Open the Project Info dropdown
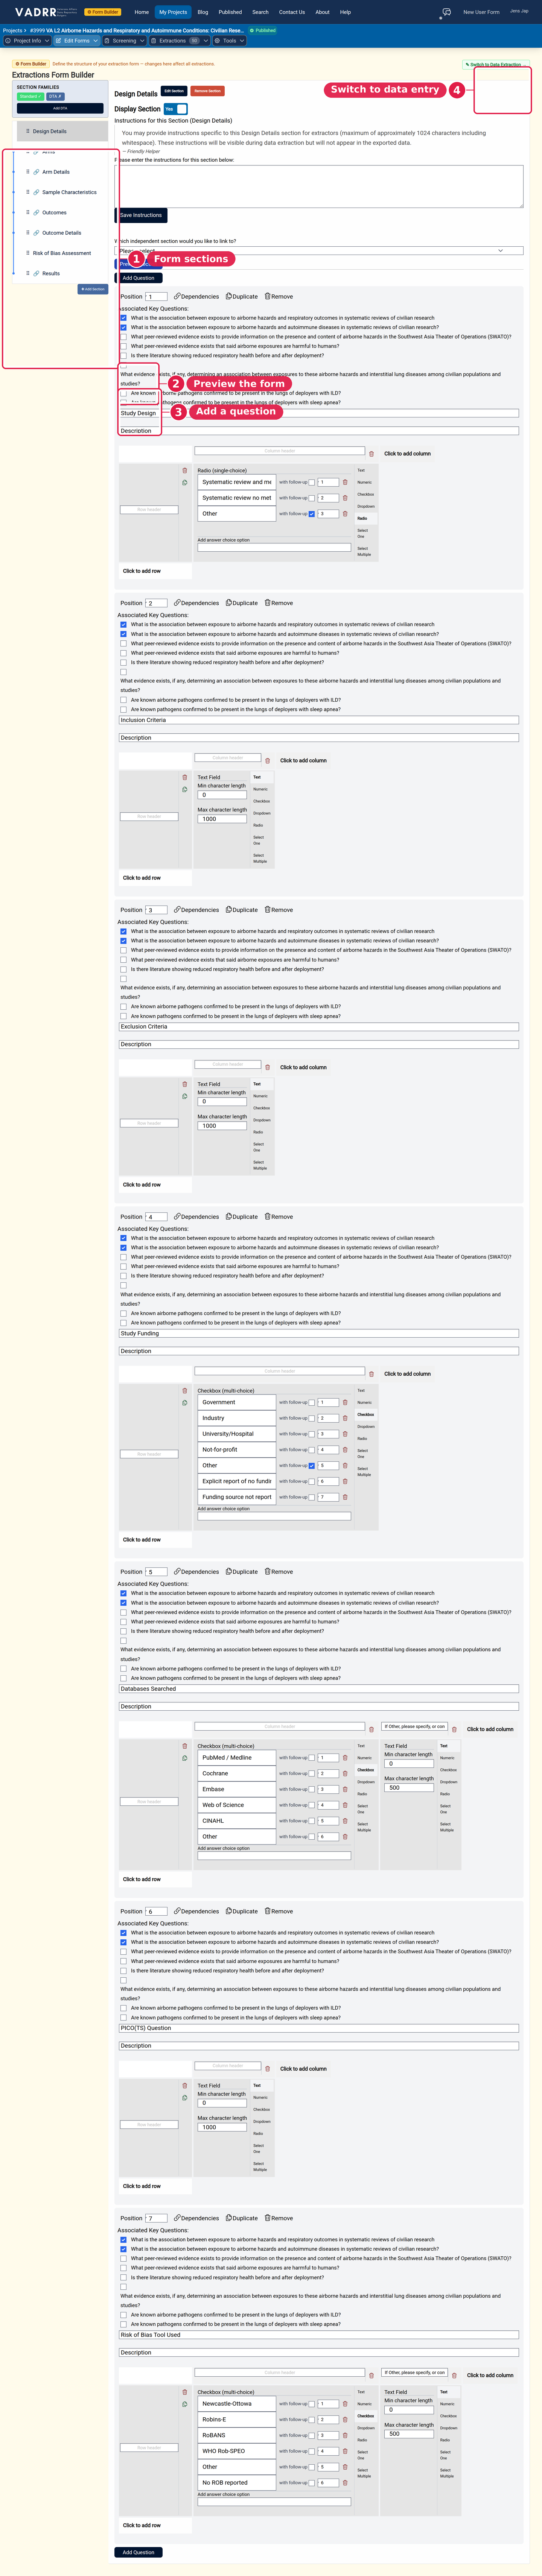Viewport: 542px width, 2576px height. click(27, 41)
